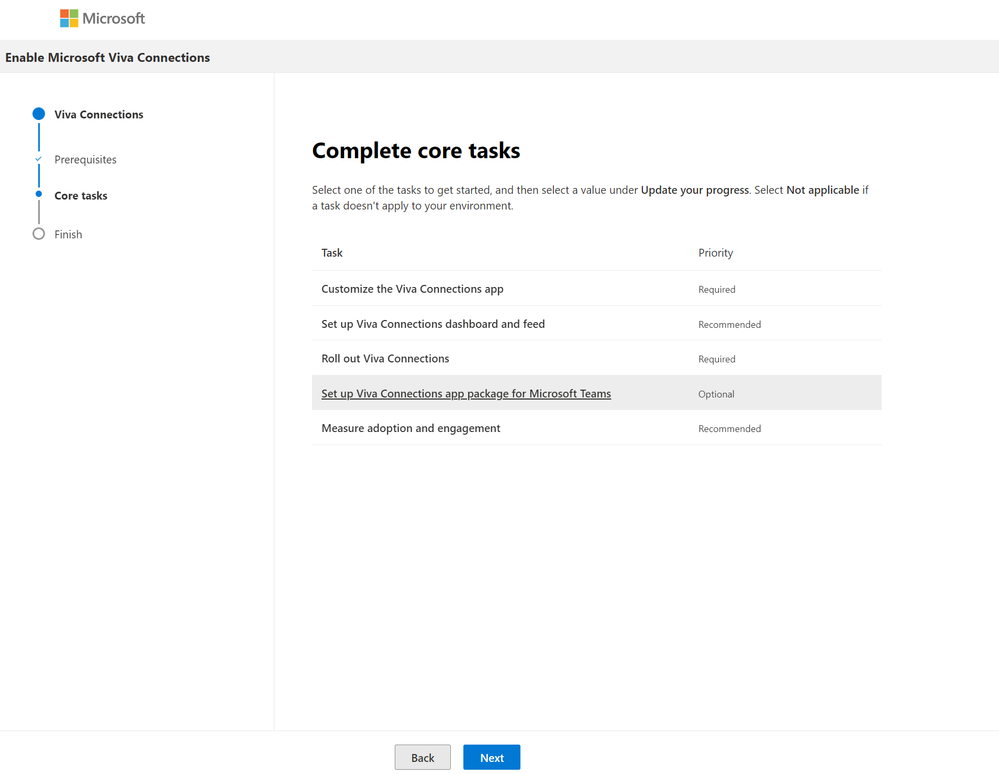Click the bold Update your progress text
The width and height of the screenshot is (999, 774).
[x=694, y=190]
